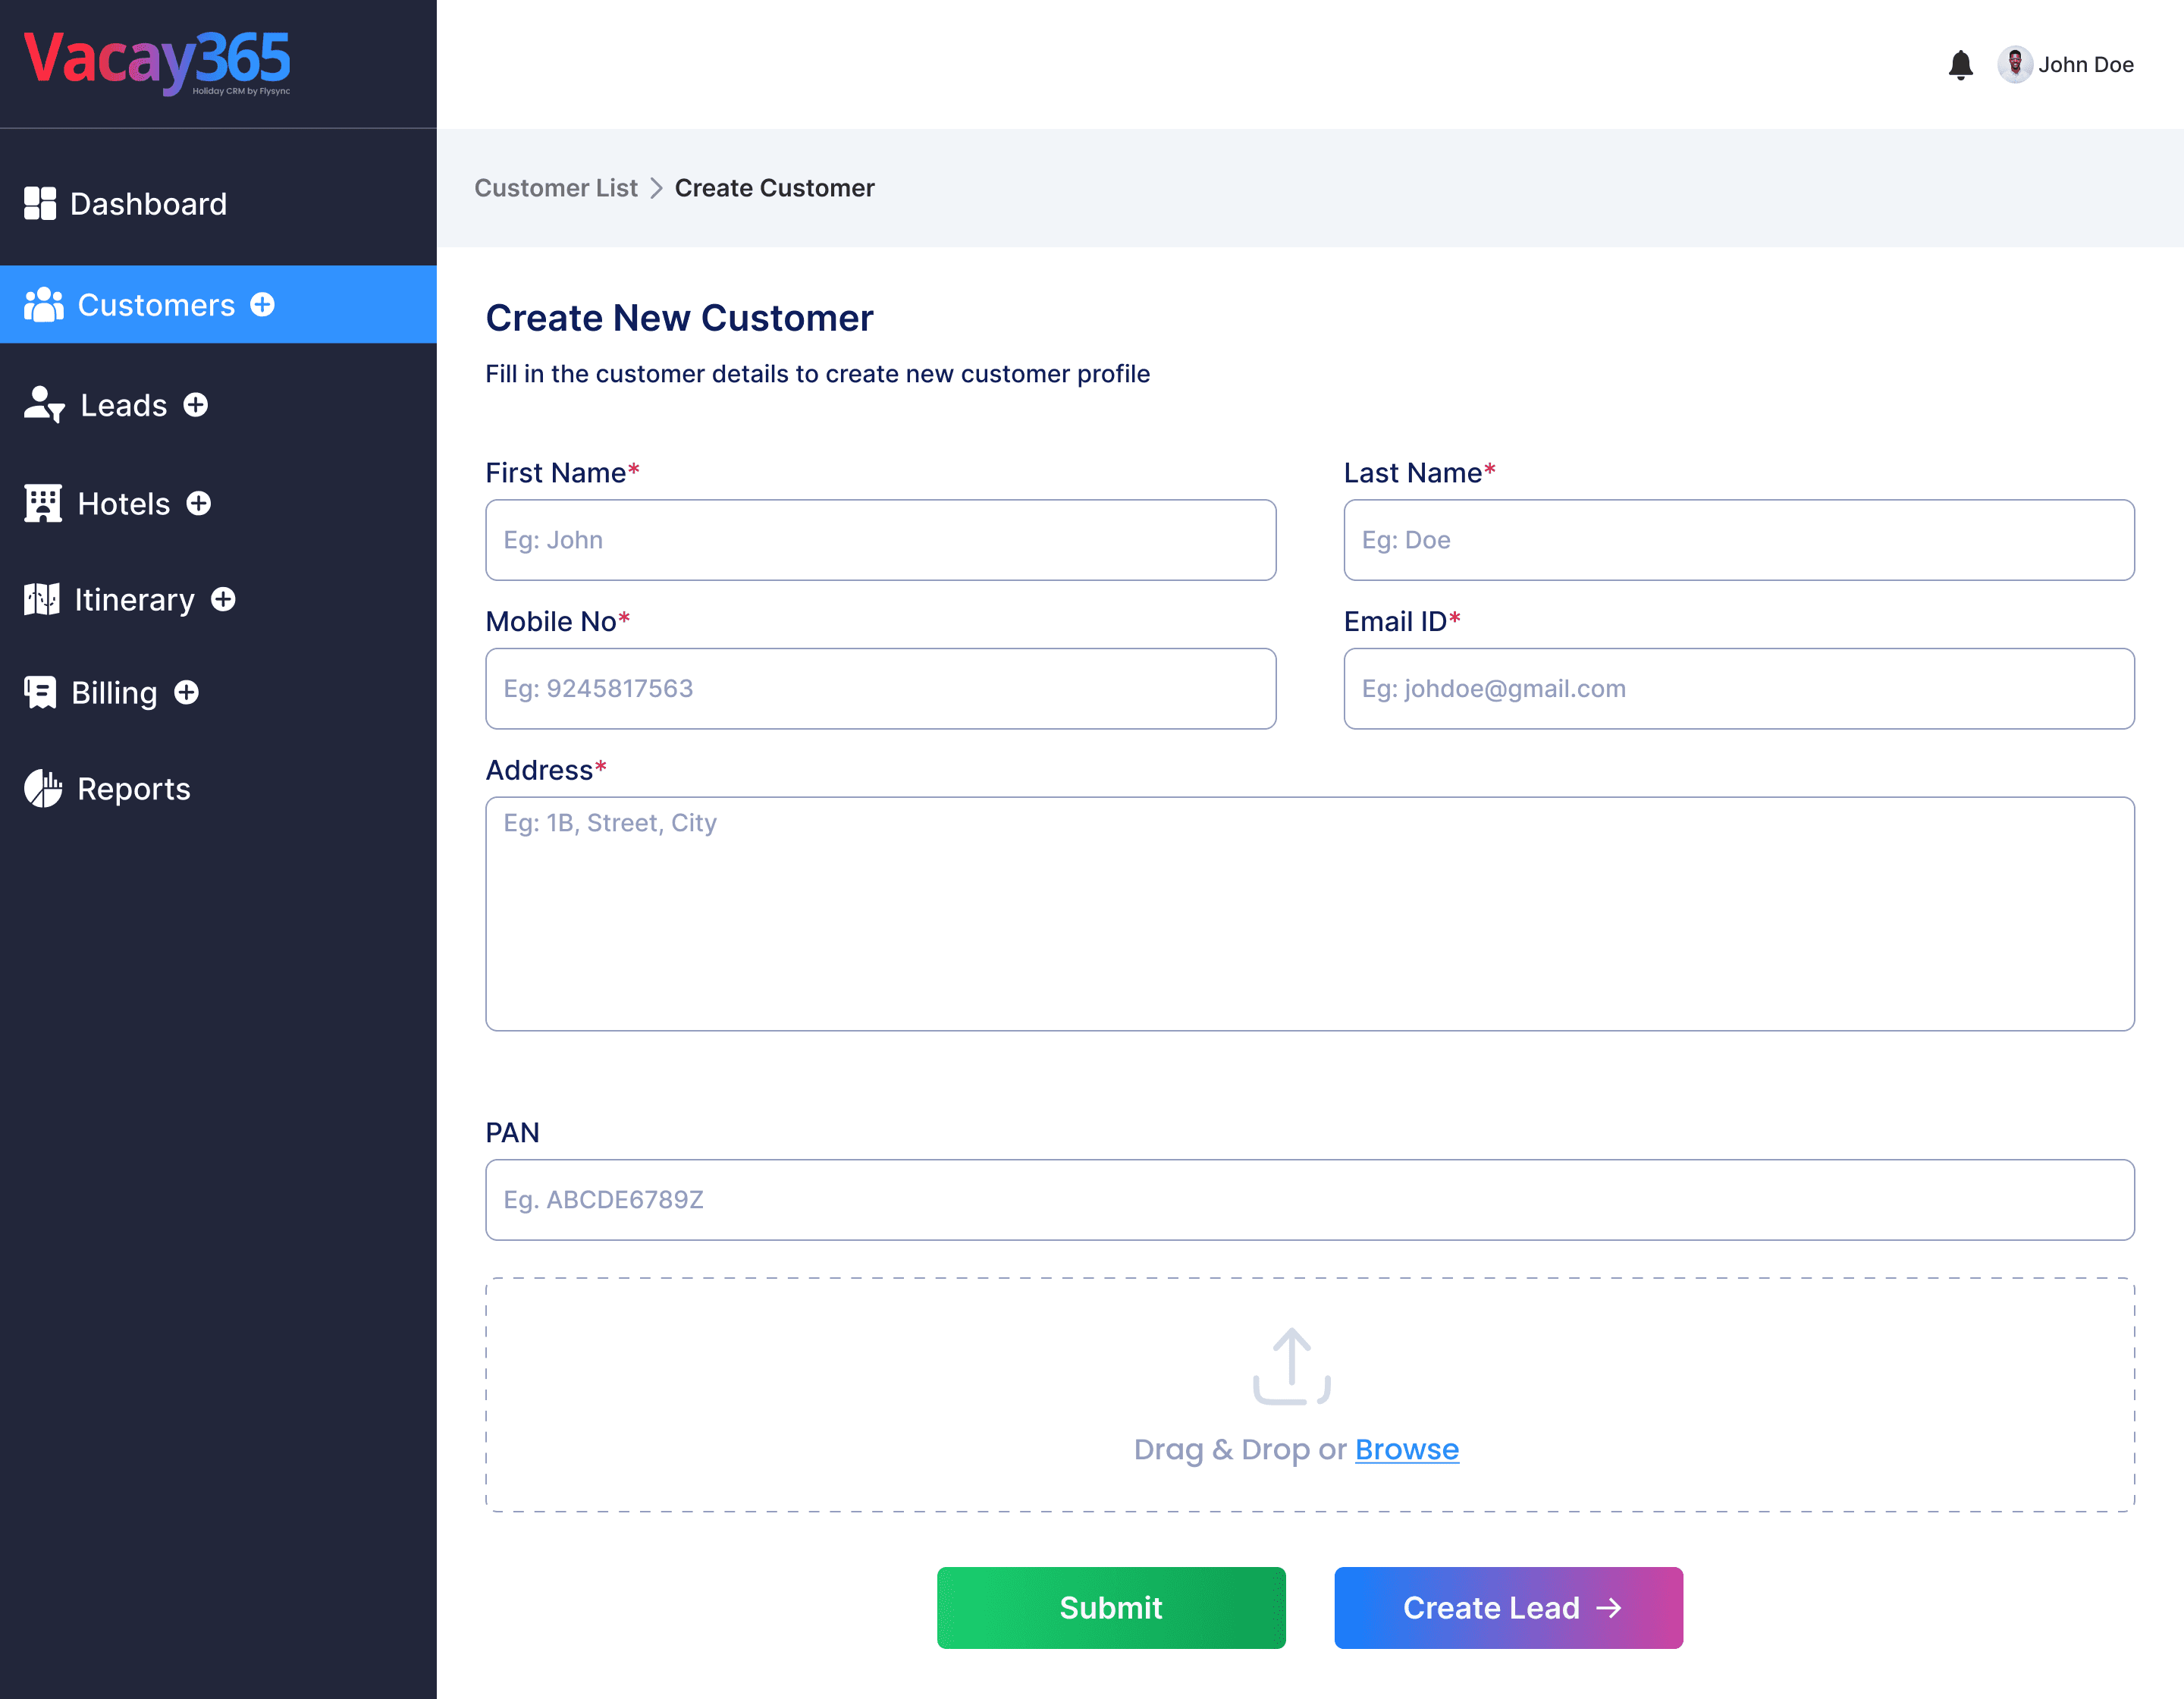Click the Customers people icon

click(x=43, y=305)
